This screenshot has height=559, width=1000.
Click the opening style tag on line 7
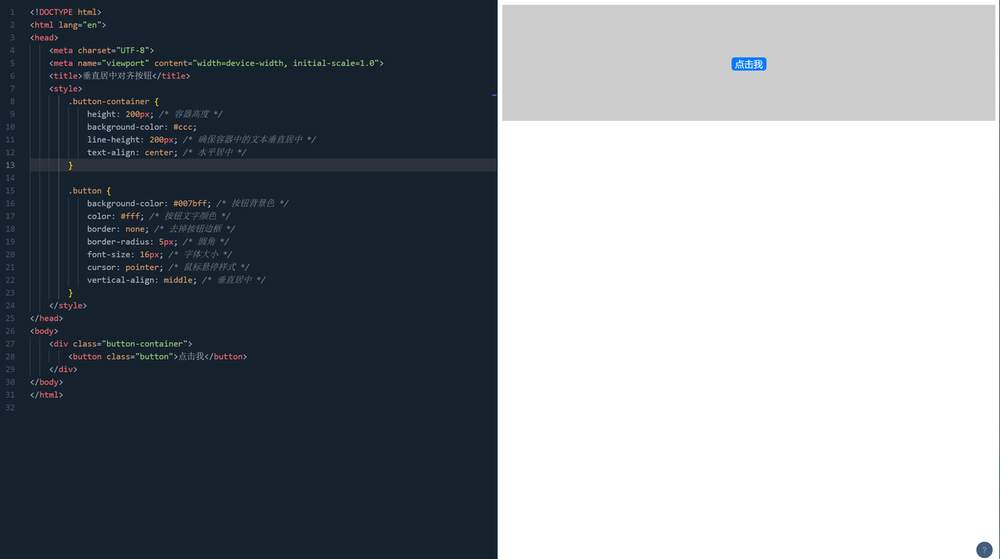[65, 88]
